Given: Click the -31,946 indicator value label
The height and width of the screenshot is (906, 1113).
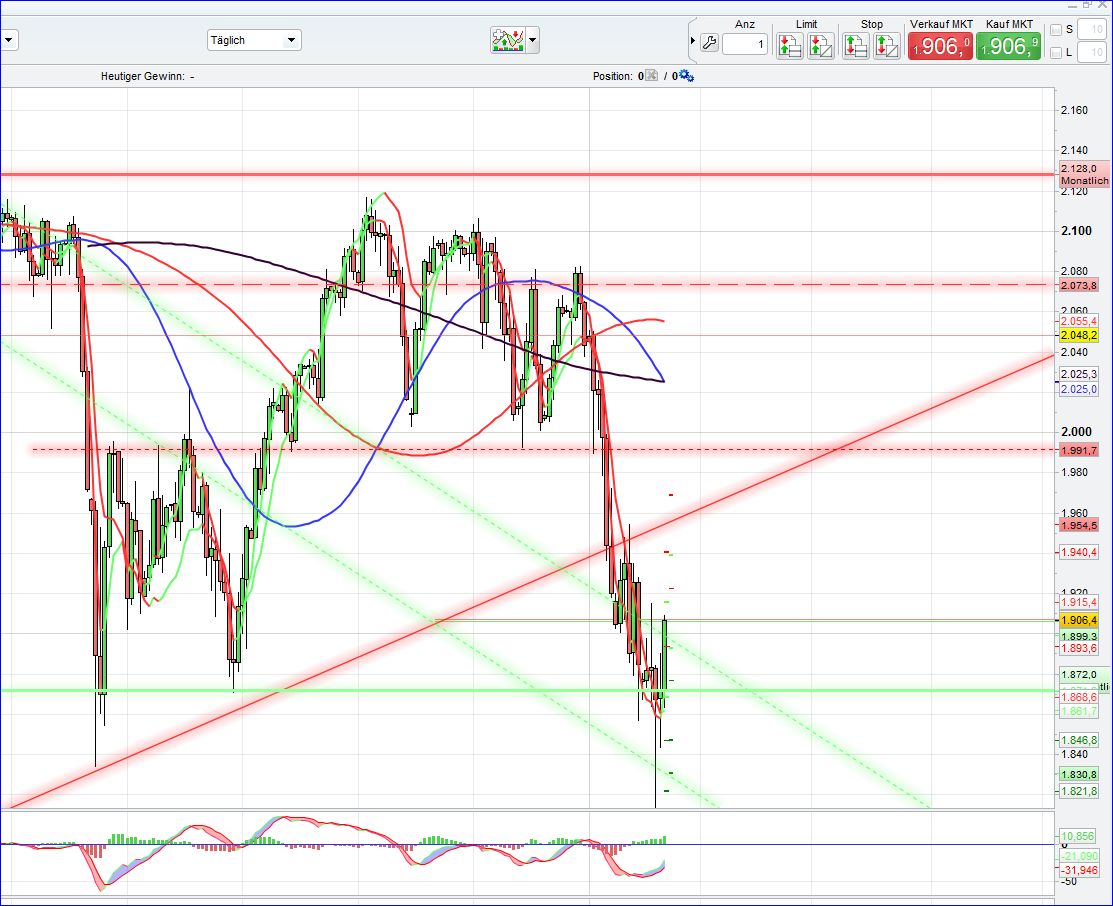Looking at the screenshot, I should [1079, 870].
